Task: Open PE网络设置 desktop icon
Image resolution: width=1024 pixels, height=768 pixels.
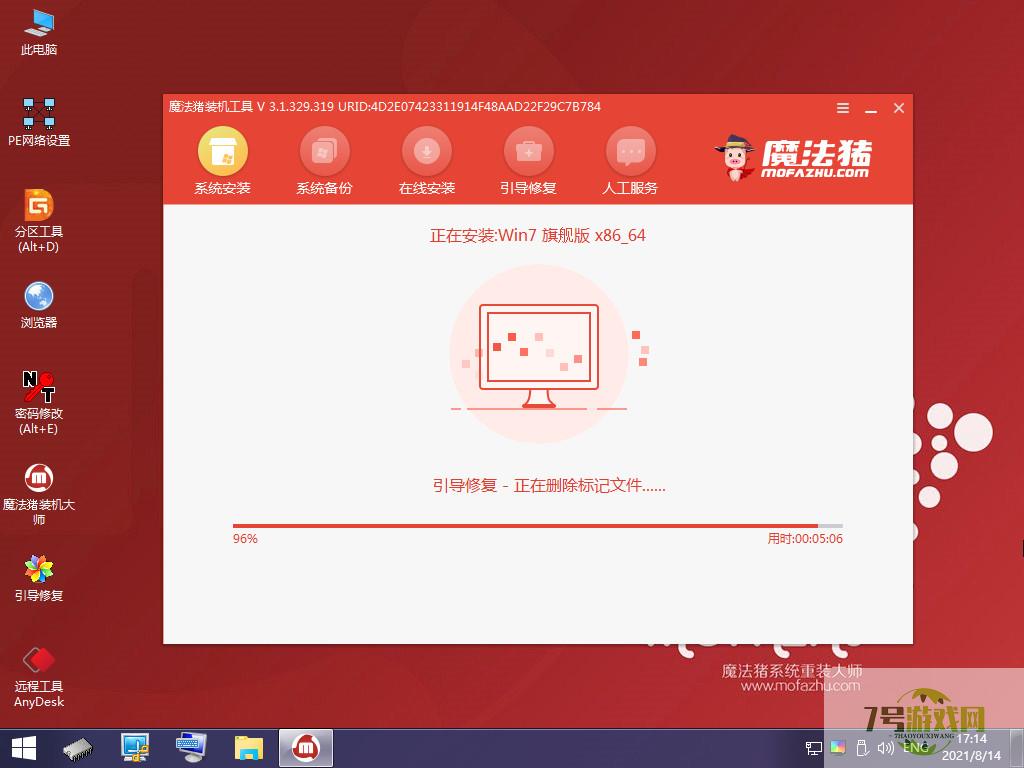Action: tap(39, 122)
